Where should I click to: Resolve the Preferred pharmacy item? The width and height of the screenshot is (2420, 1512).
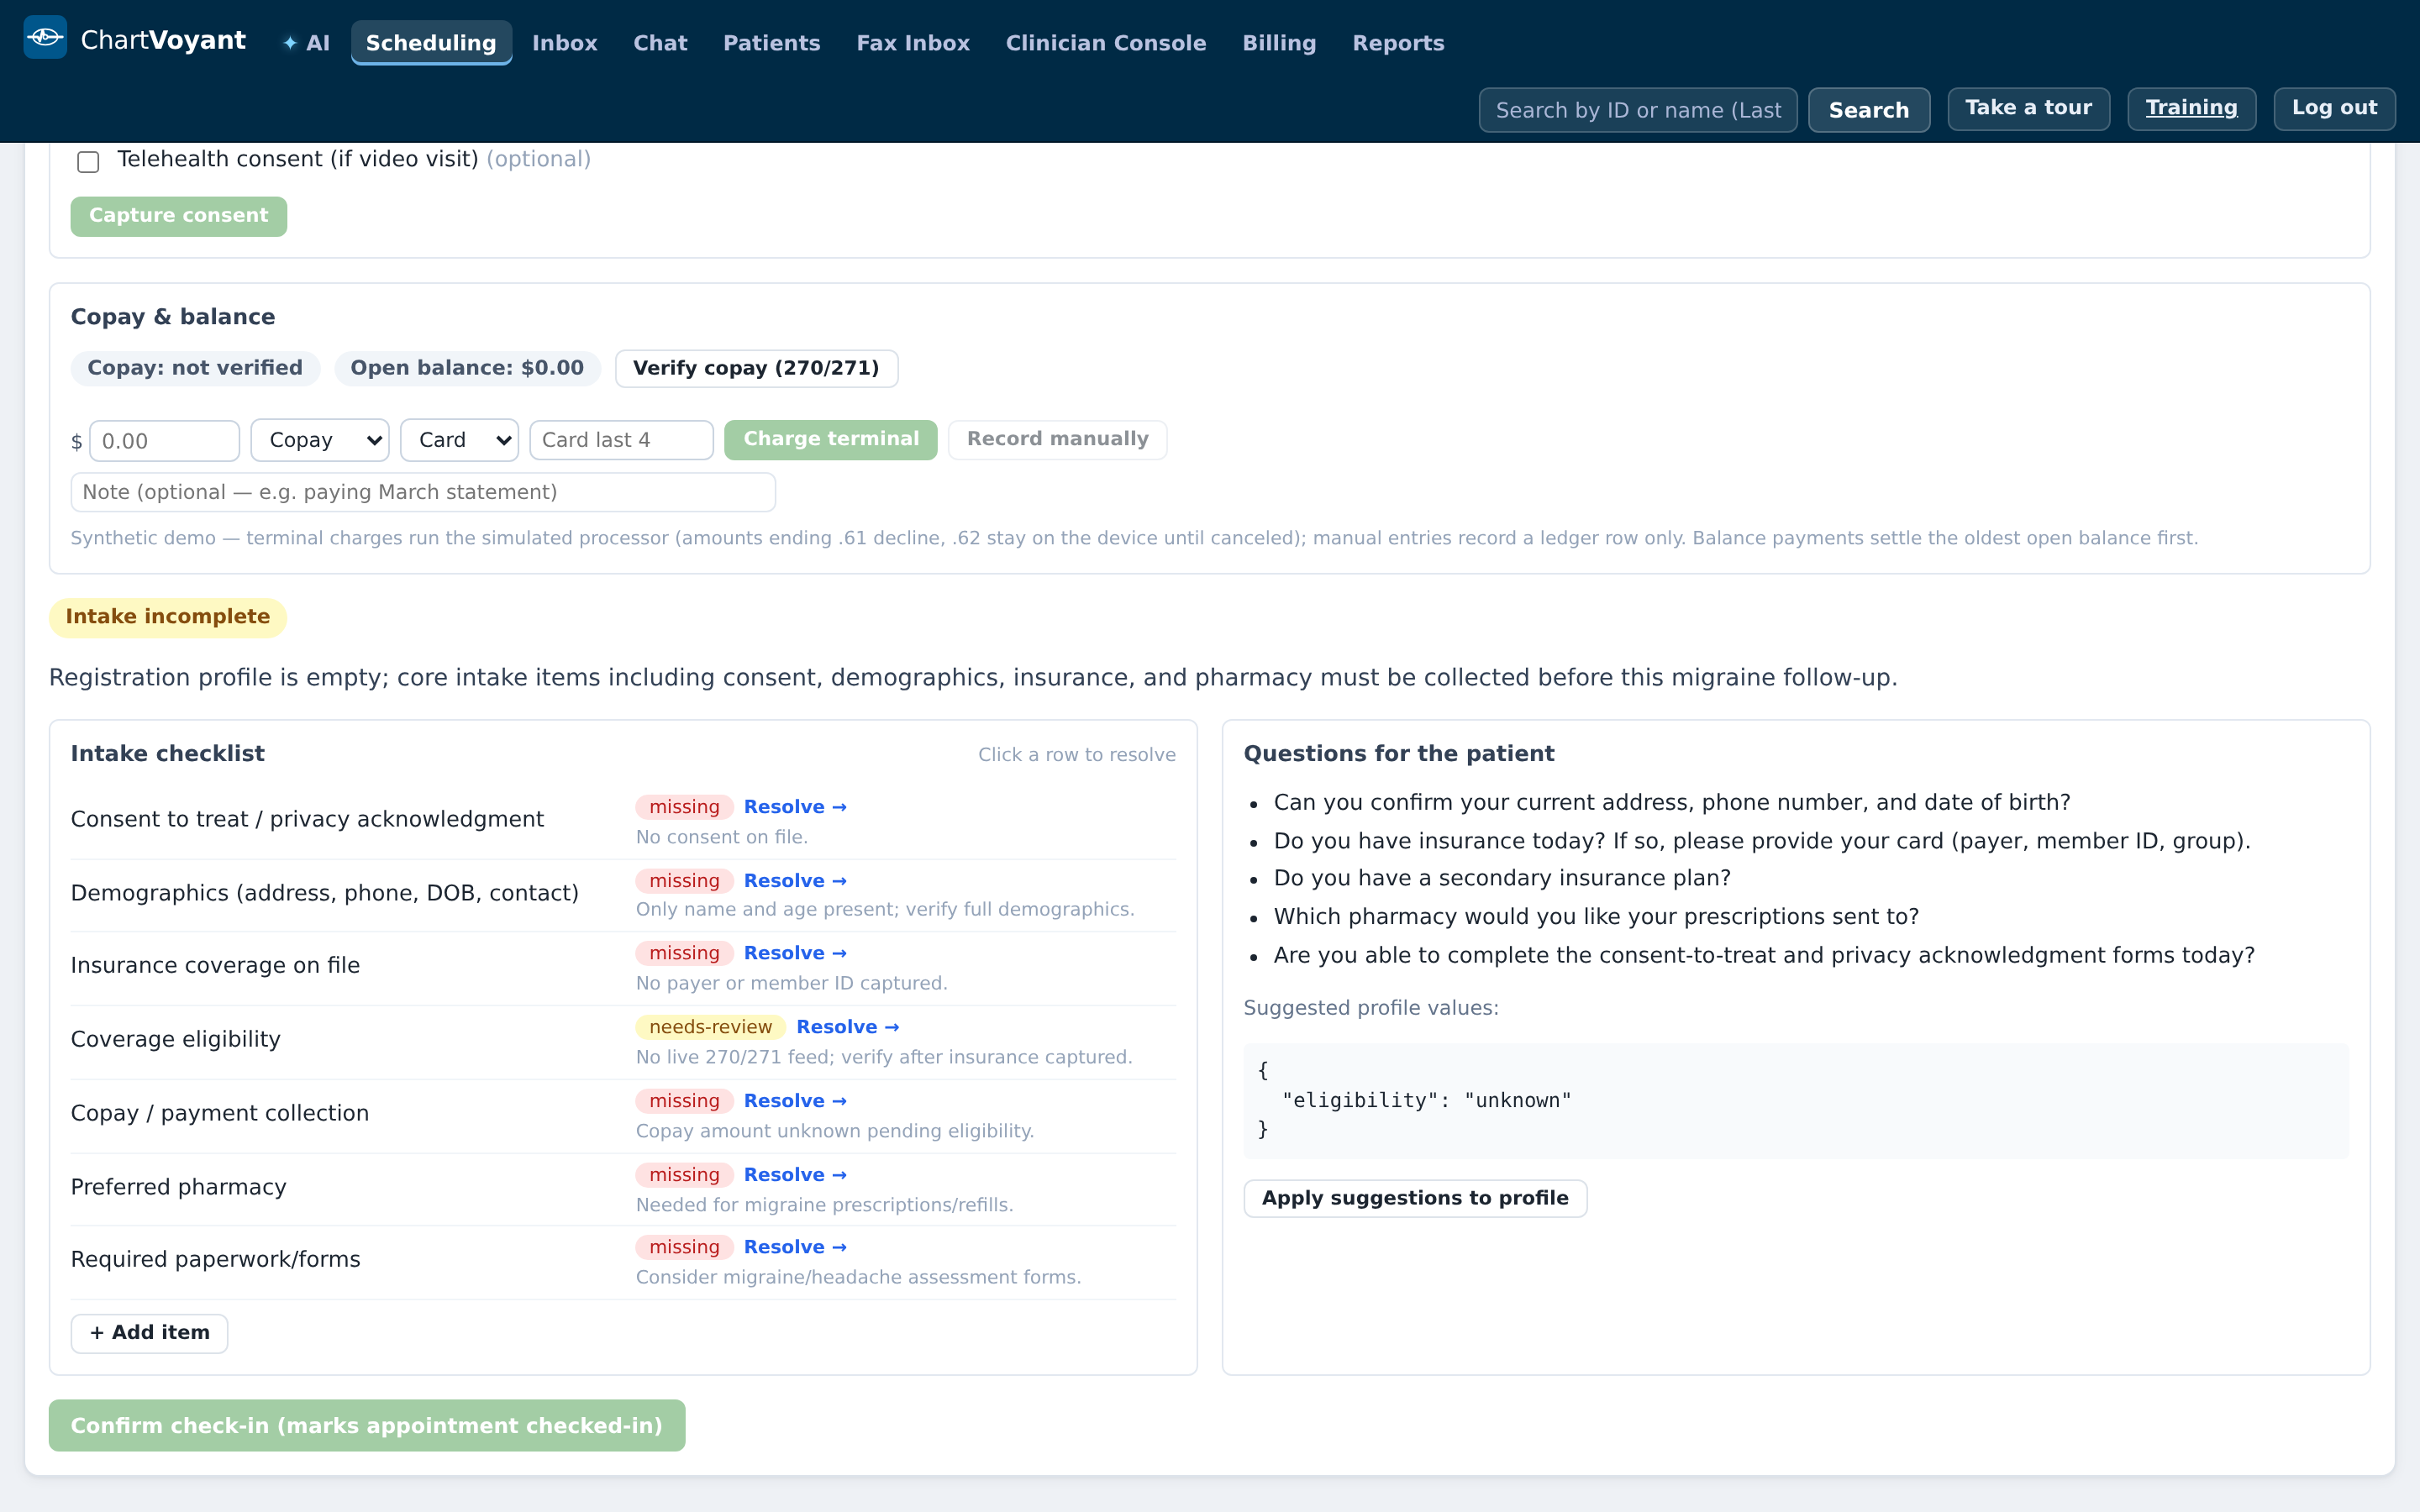tap(795, 1175)
